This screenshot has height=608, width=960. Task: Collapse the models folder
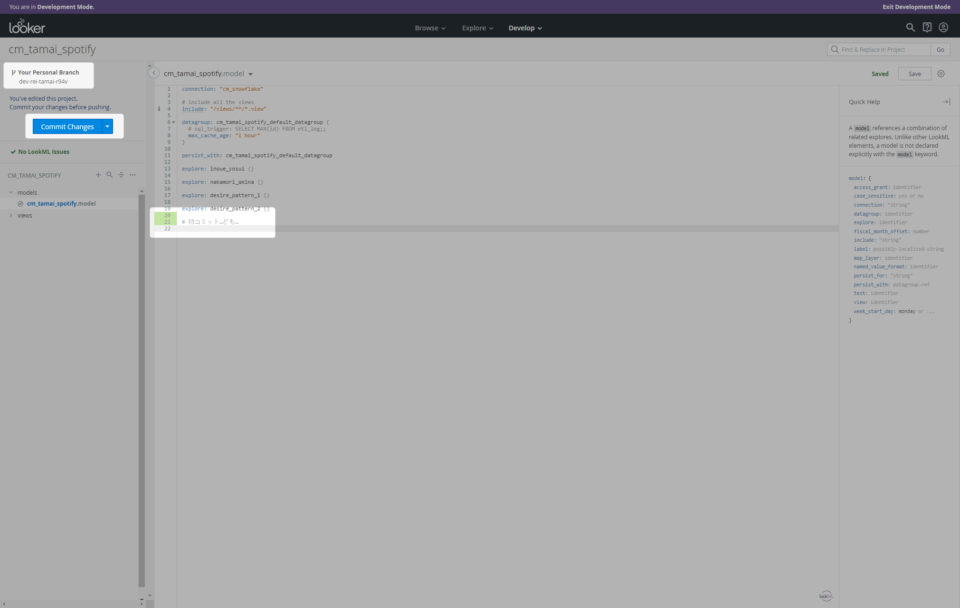[x=9, y=192]
